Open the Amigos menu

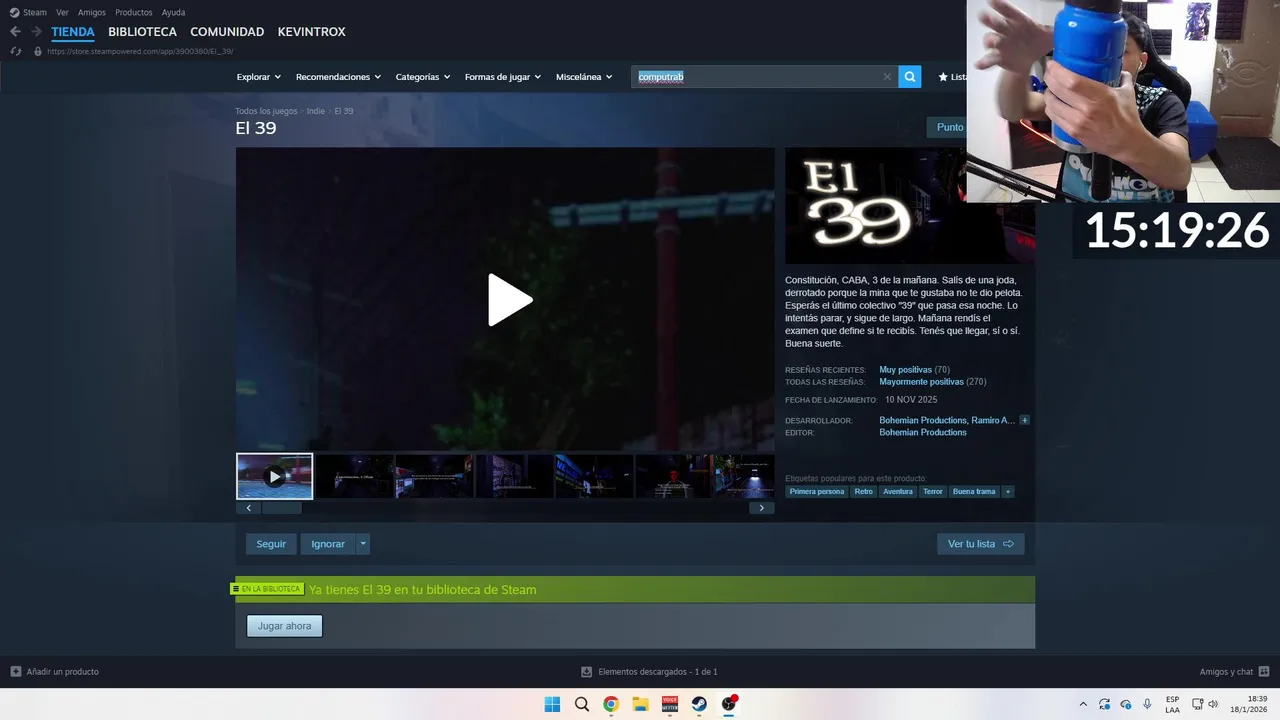[x=92, y=12]
